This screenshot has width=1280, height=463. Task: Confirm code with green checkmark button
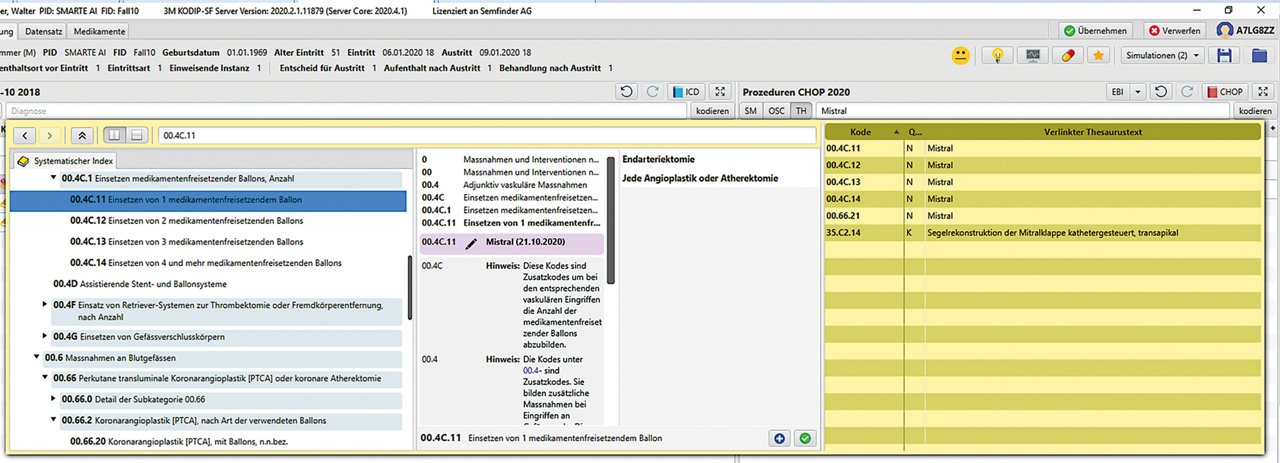pos(804,438)
